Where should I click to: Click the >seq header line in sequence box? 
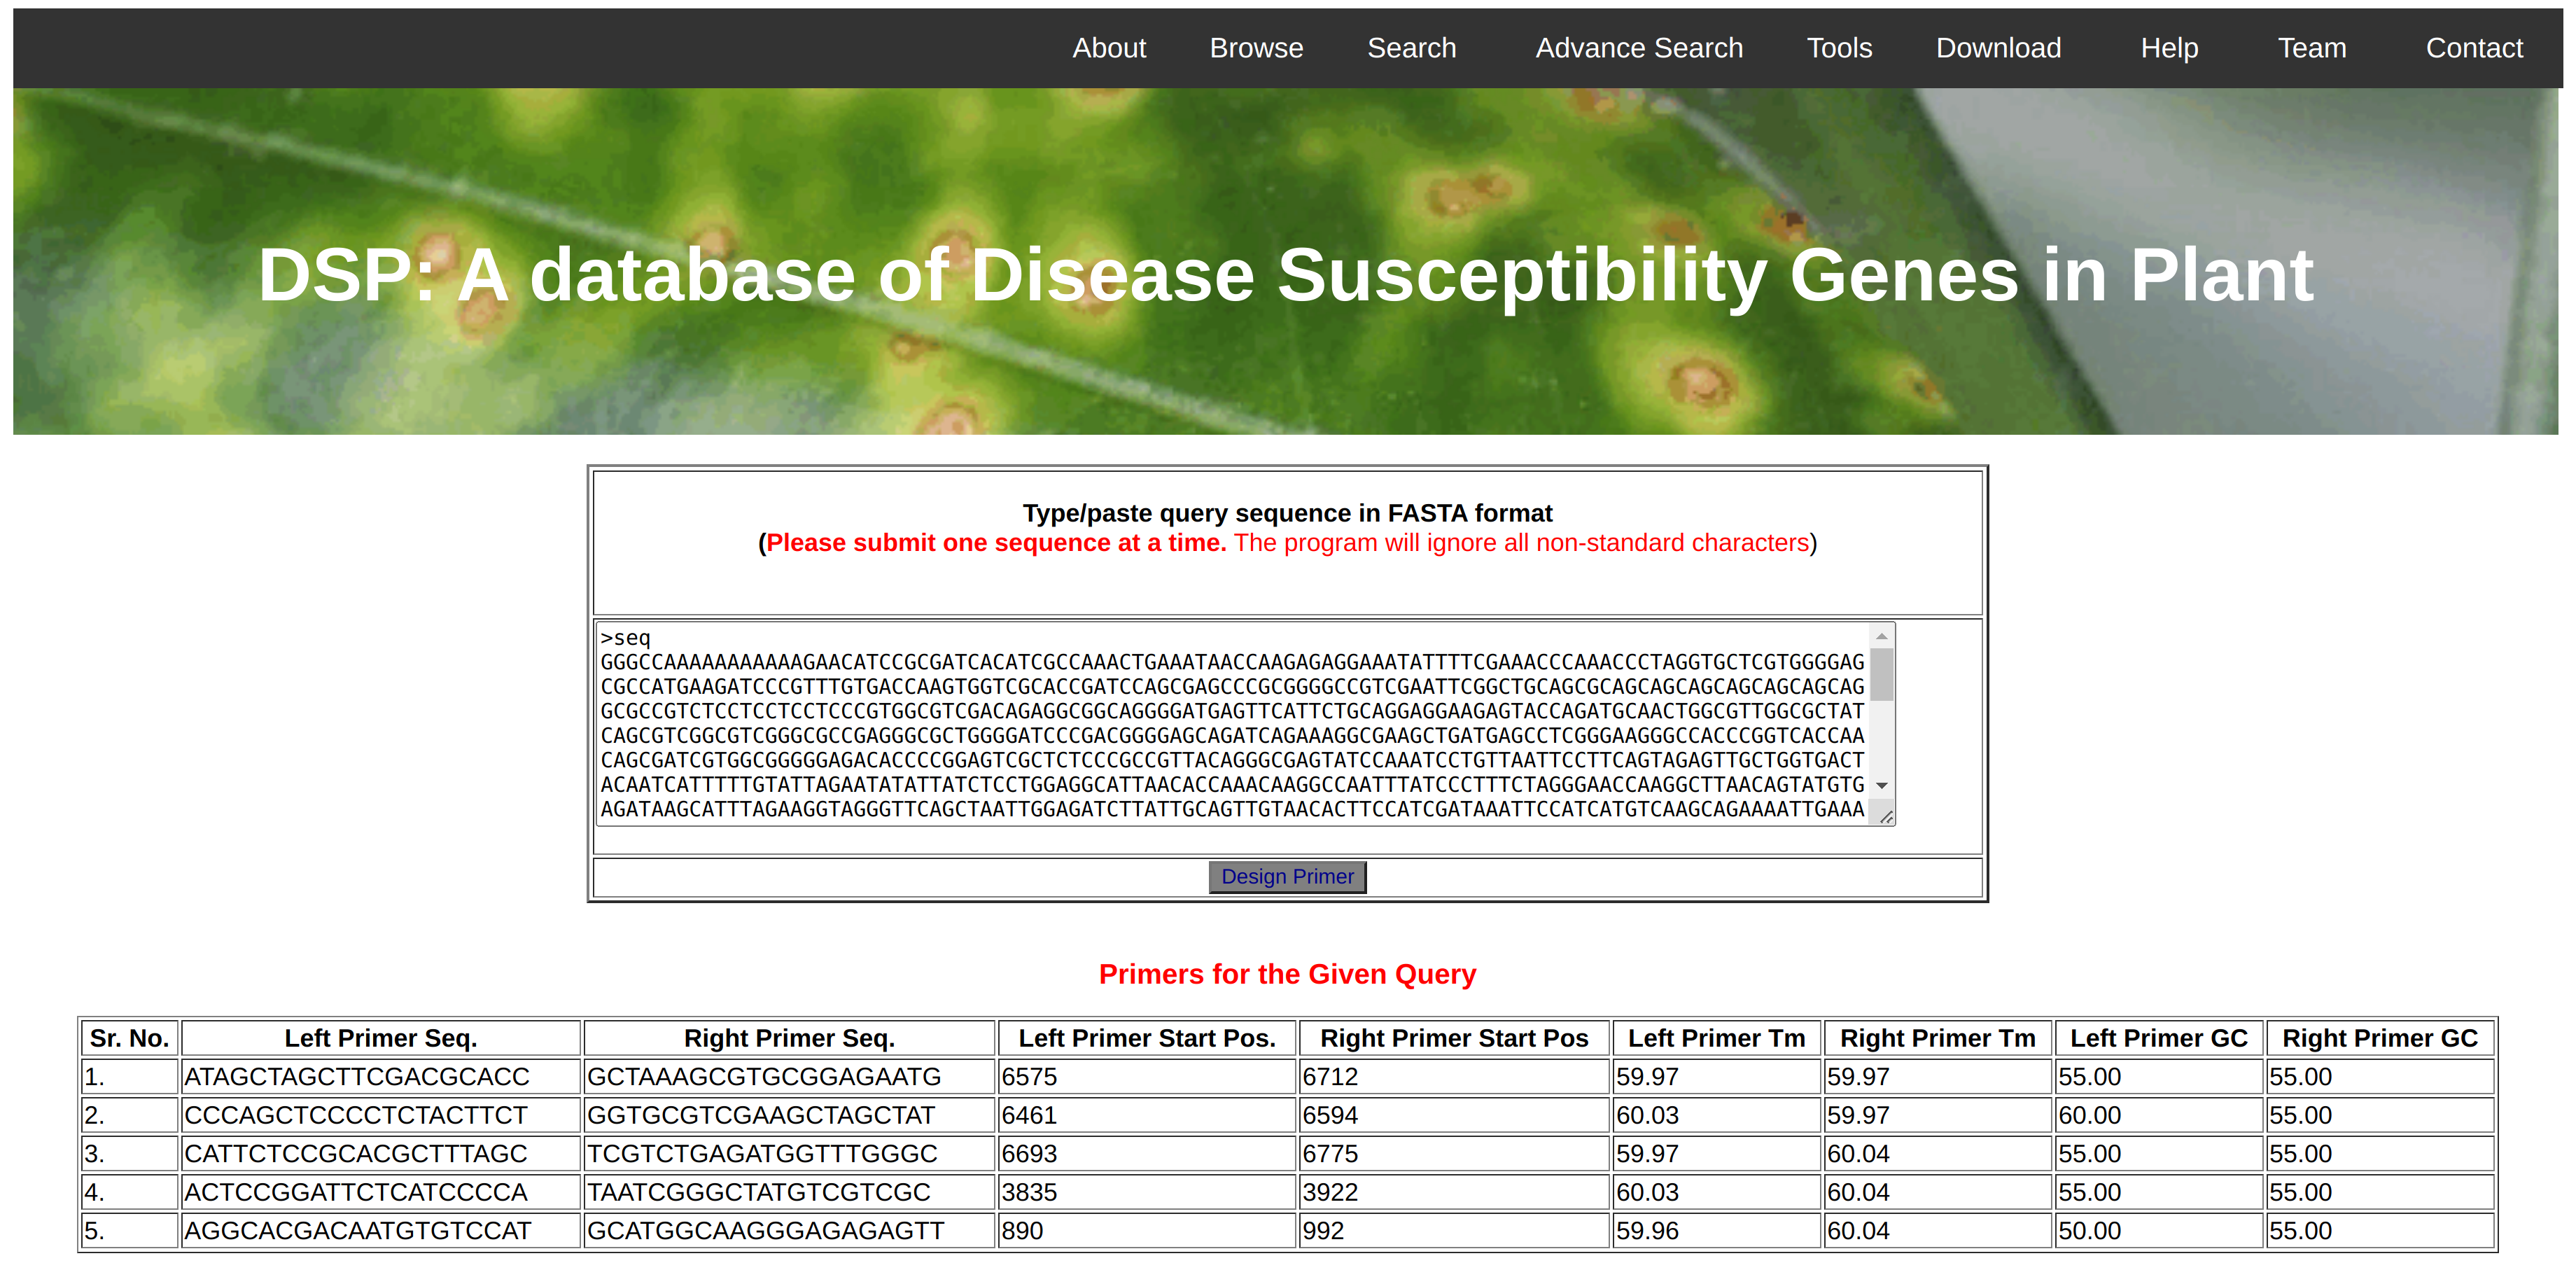(625, 638)
